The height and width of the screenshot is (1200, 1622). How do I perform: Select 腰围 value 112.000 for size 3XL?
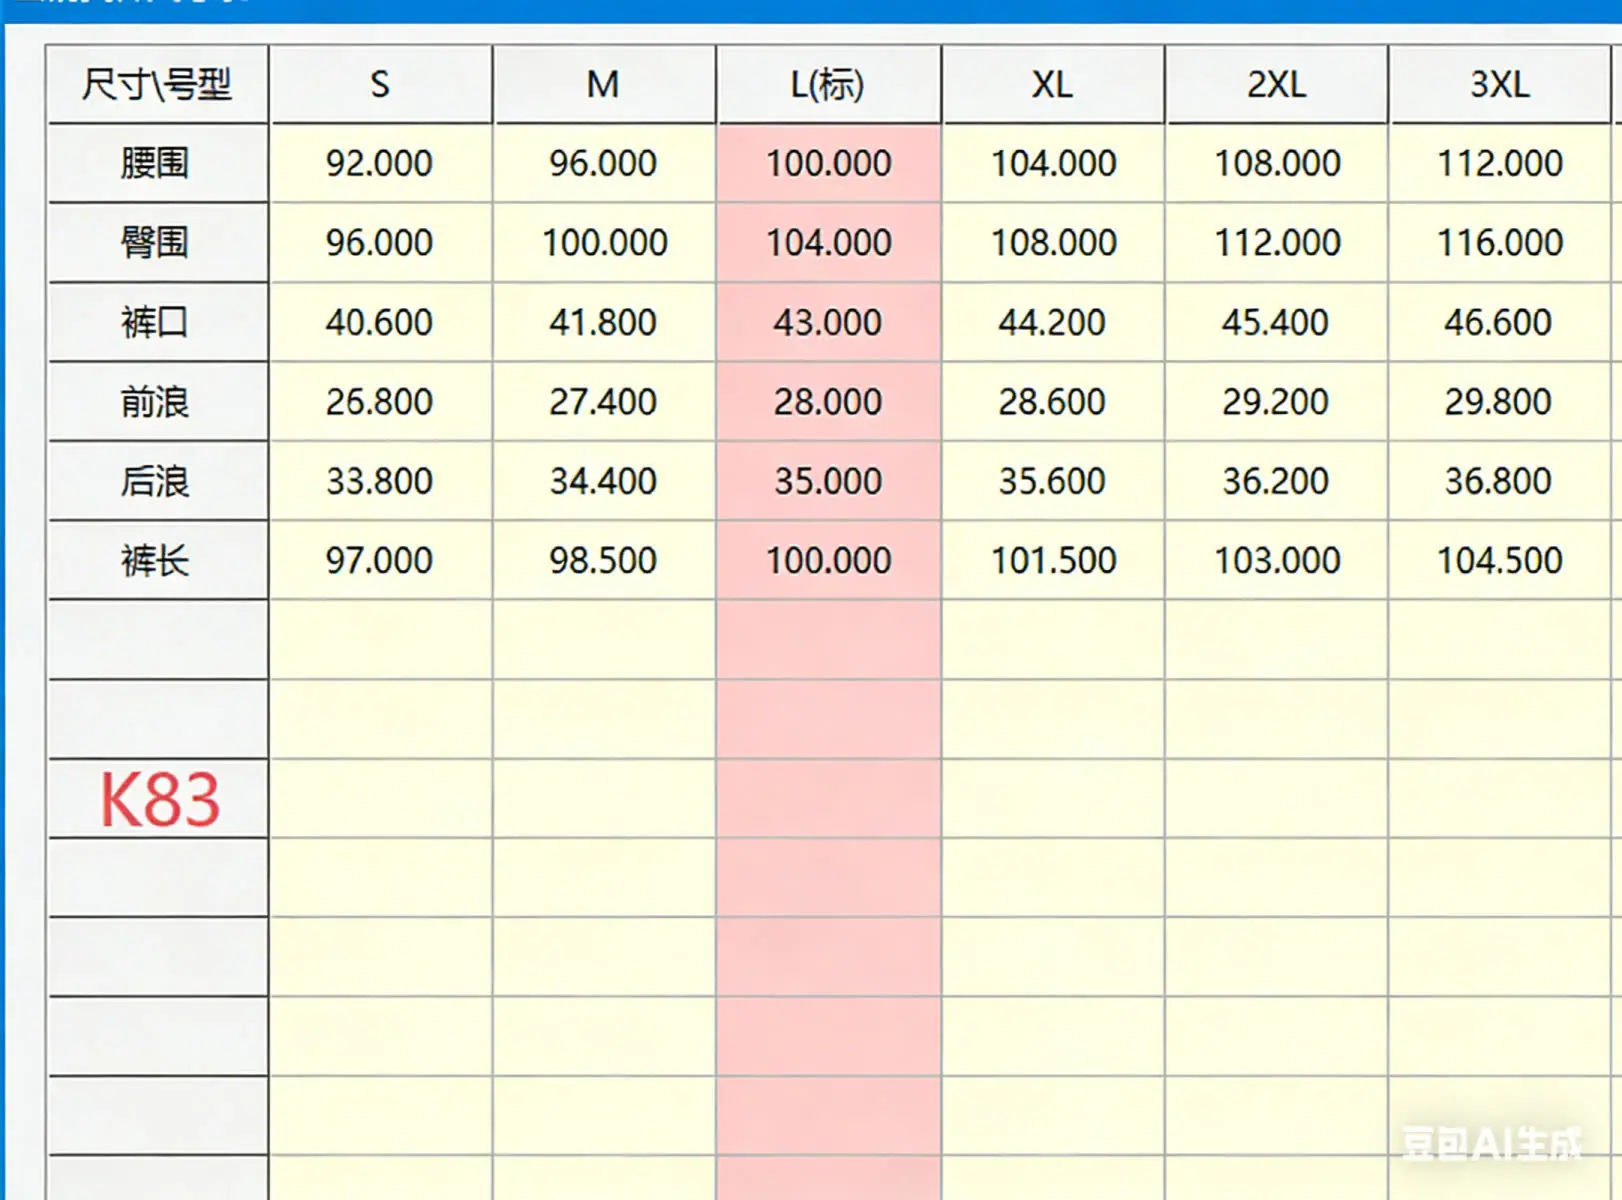[x=1500, y=163]
